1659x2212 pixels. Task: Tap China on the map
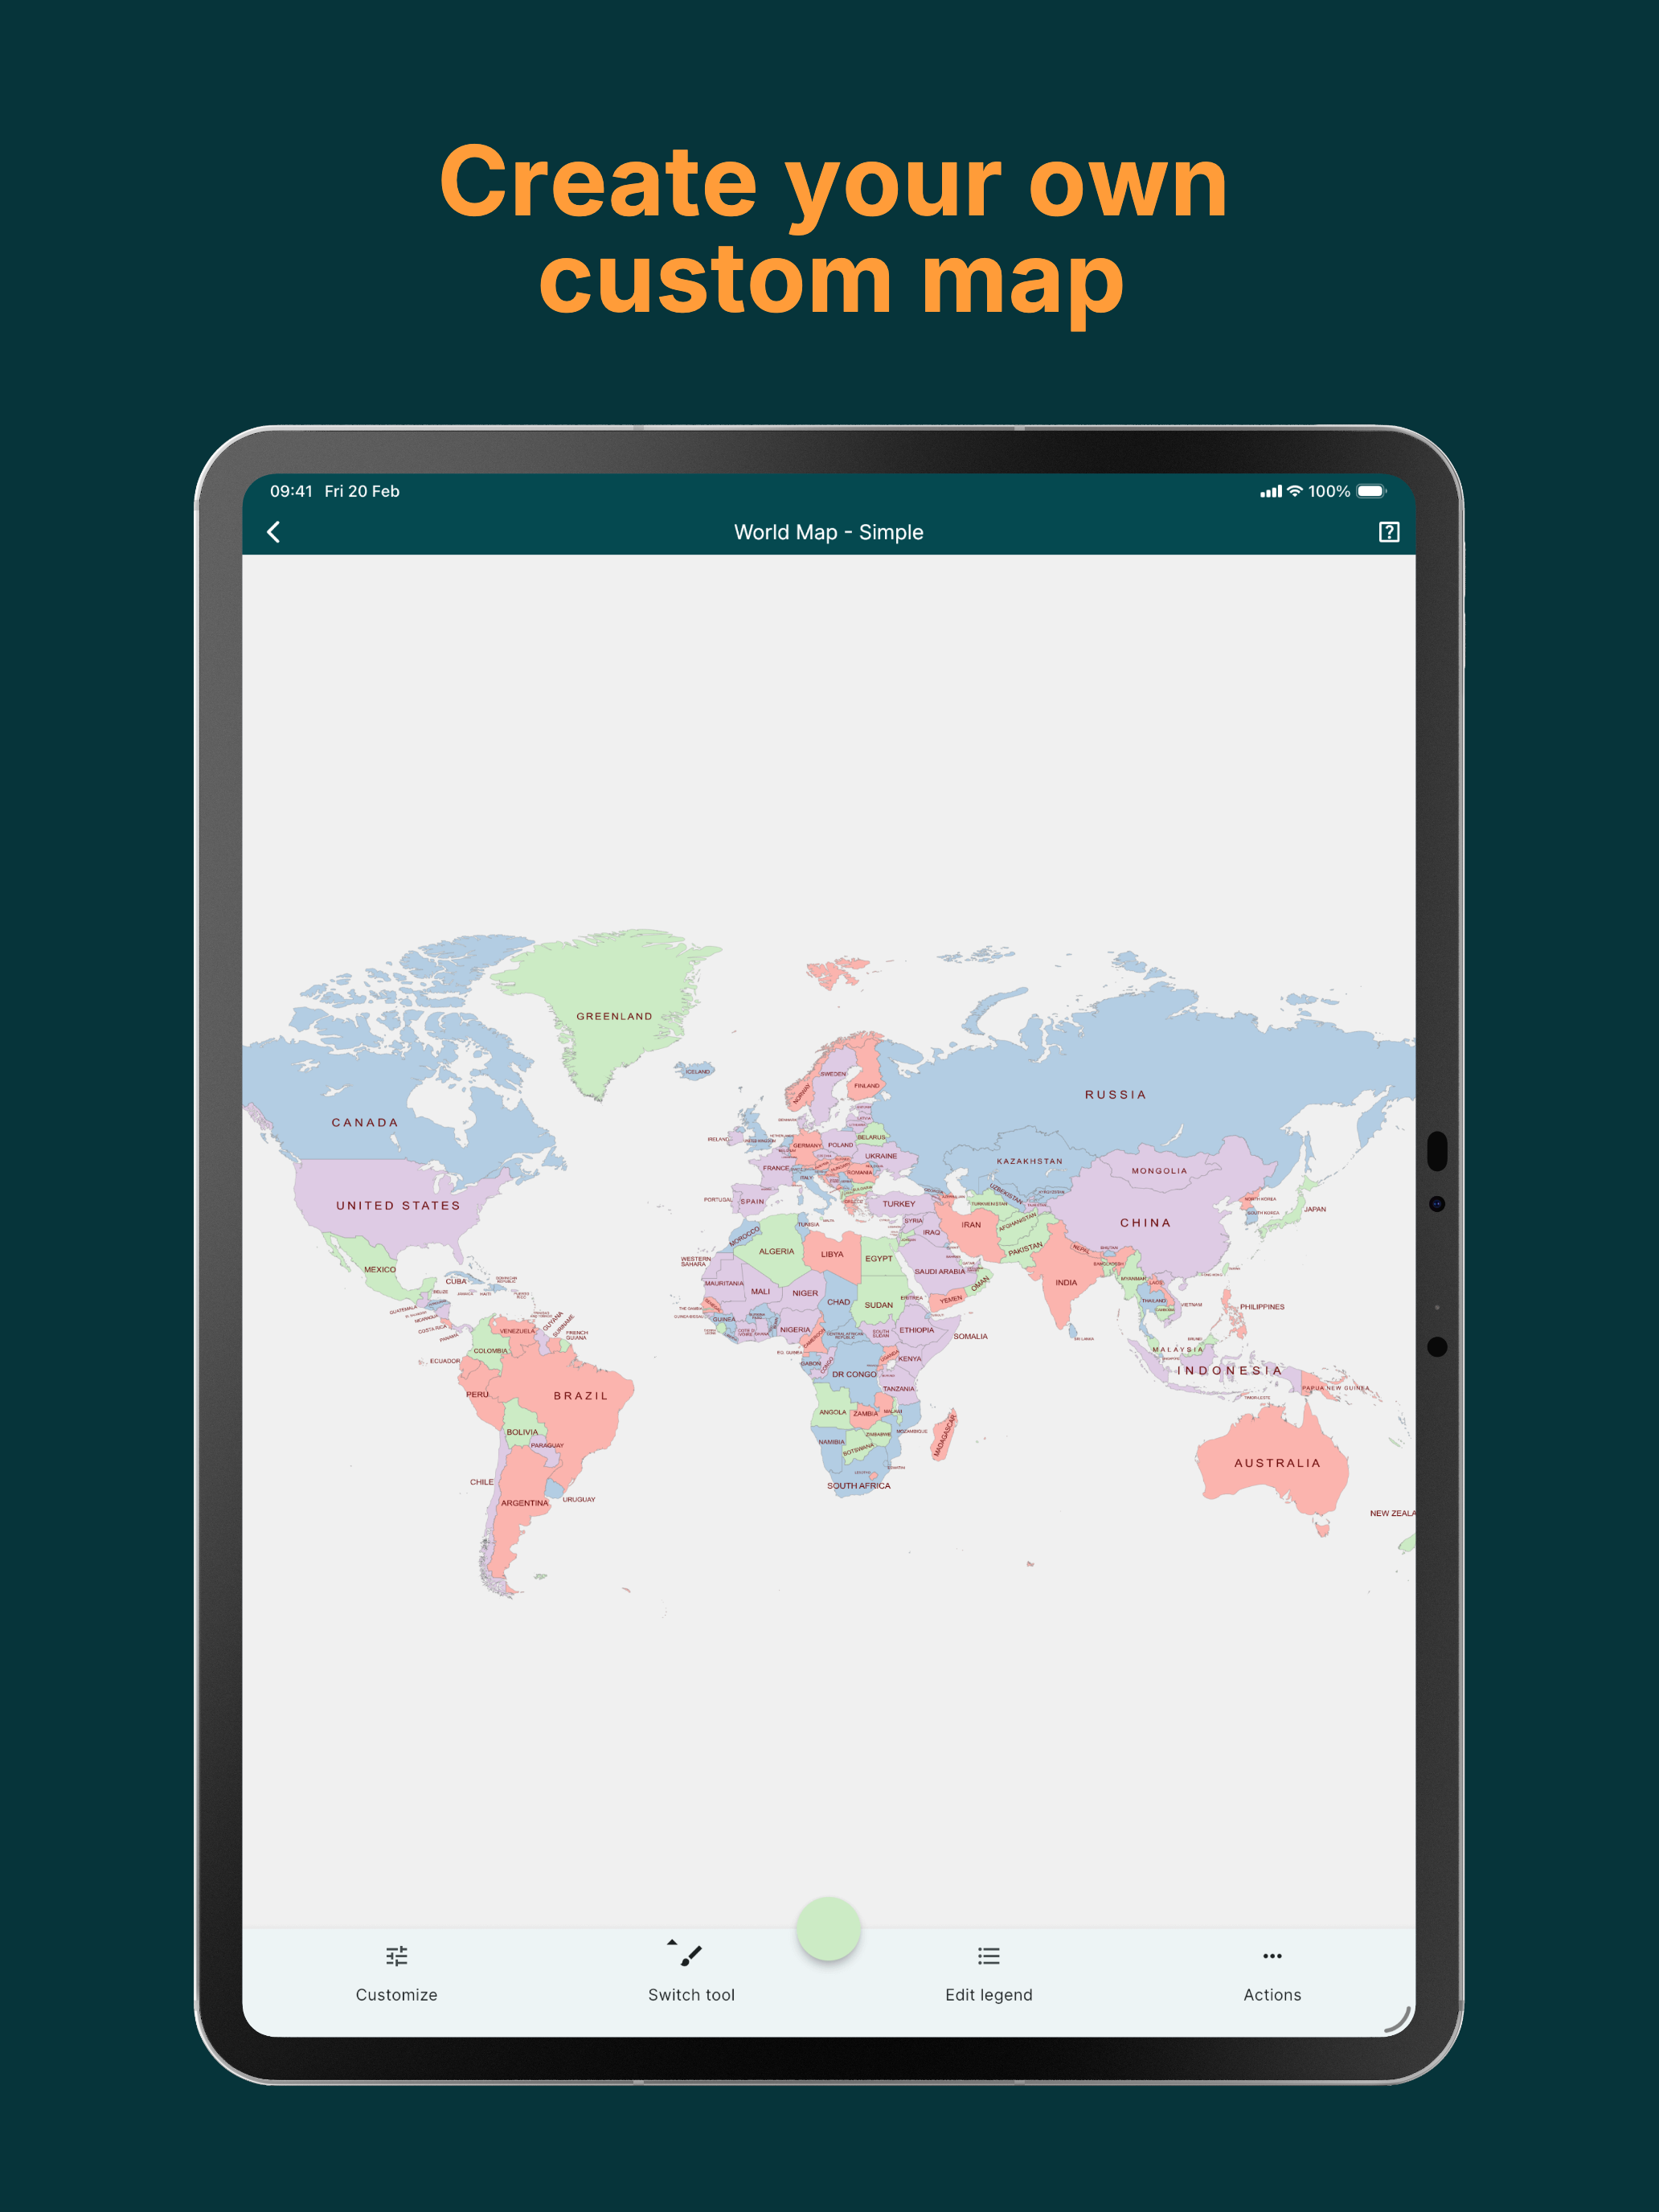point(1146,1222)
